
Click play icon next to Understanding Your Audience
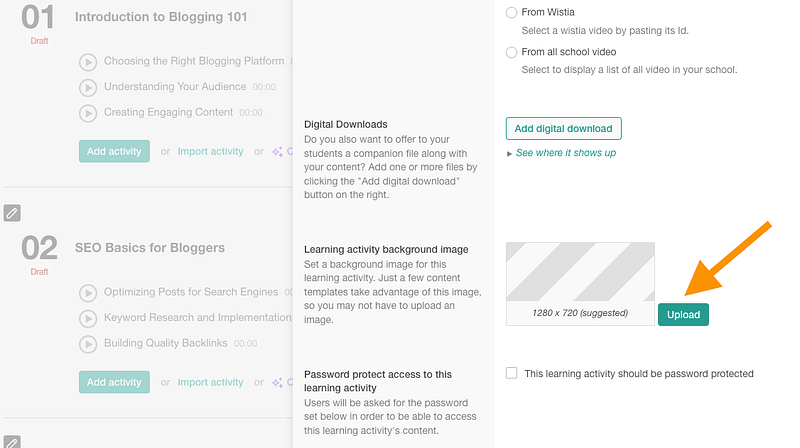tap(88, 87)
